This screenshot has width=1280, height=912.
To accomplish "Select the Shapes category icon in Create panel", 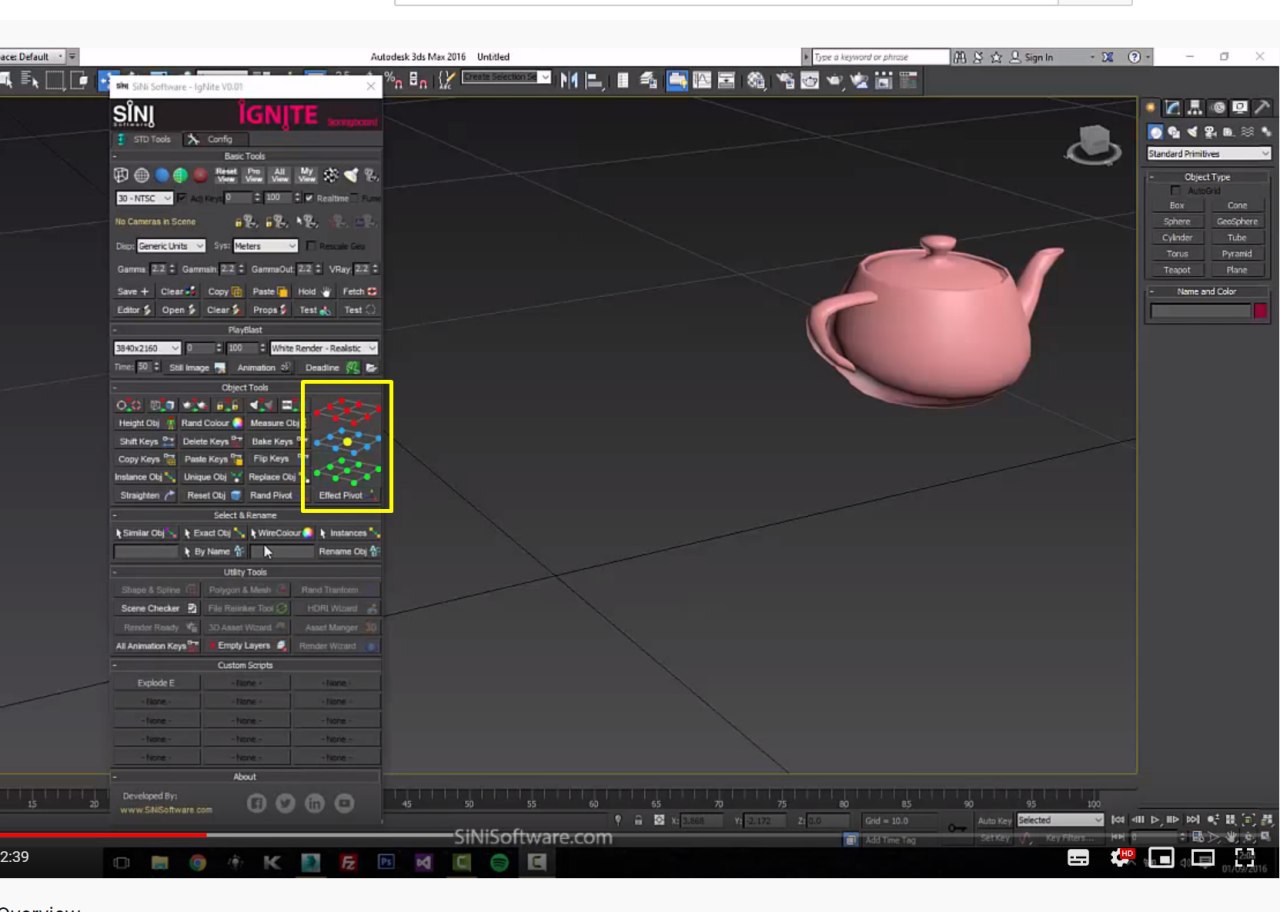I will click(1174, 132).
